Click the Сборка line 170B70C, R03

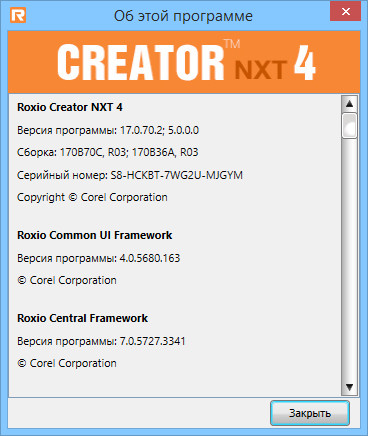point(108,152)
